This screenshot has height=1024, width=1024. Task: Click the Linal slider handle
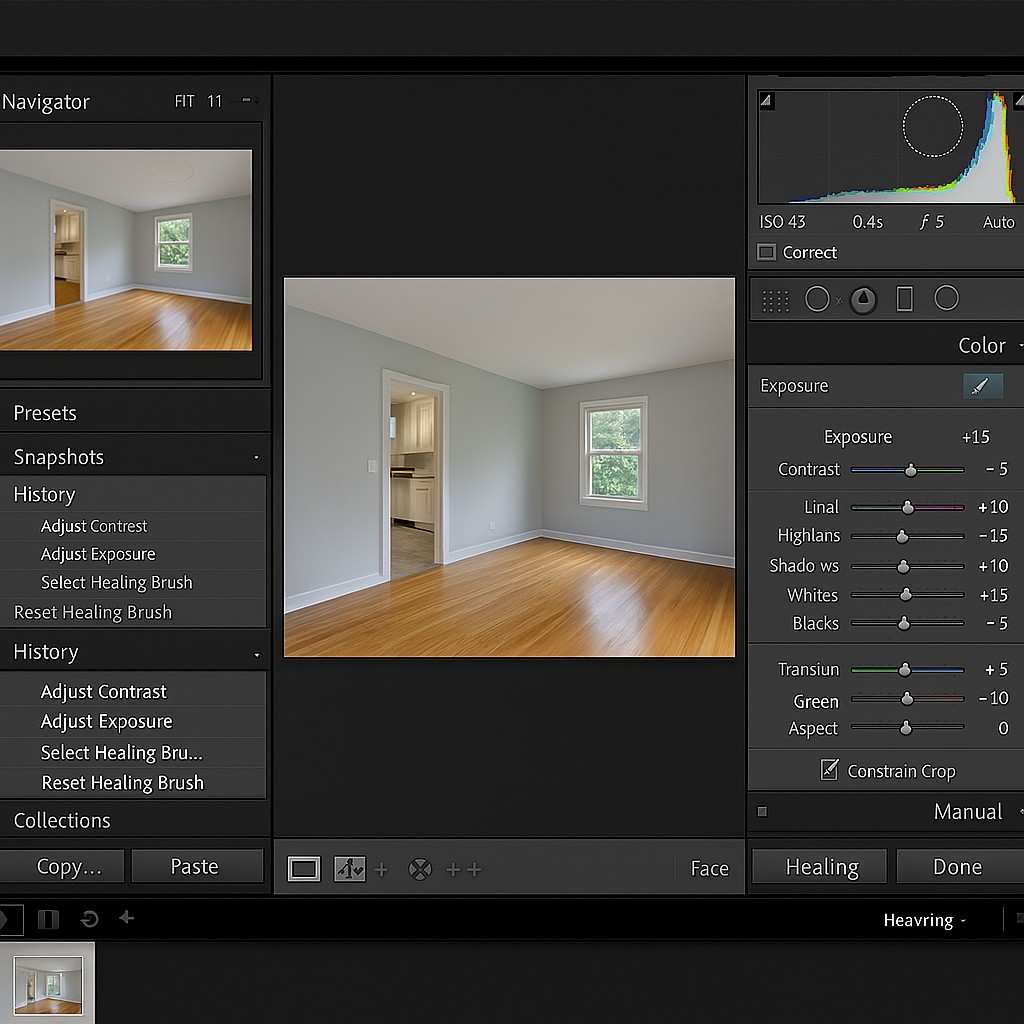(x=908, y=507)
